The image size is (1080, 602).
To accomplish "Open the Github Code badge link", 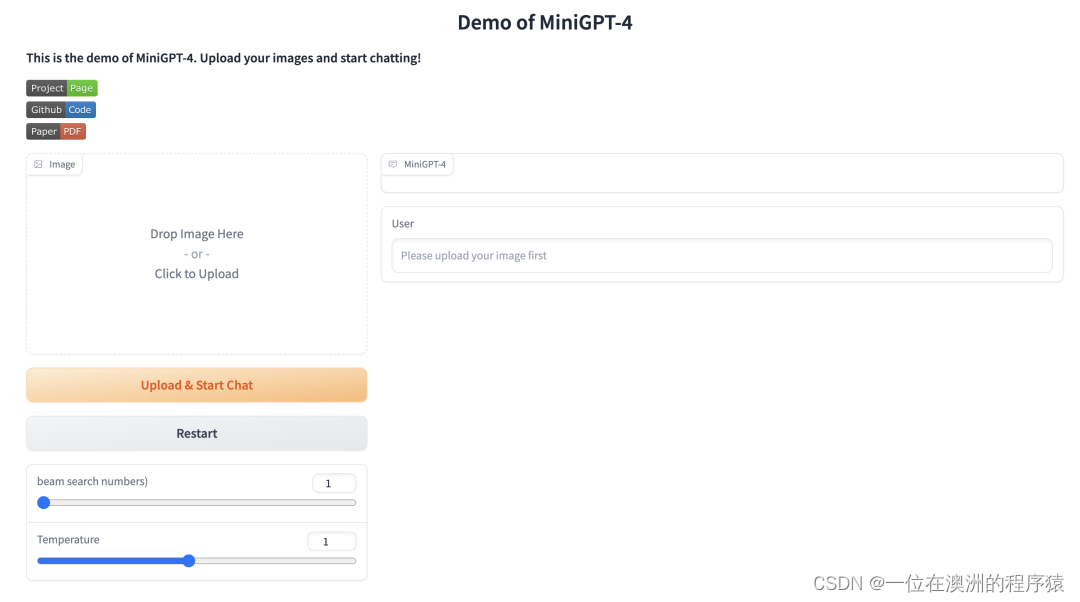I will click(x=61, y=110).
